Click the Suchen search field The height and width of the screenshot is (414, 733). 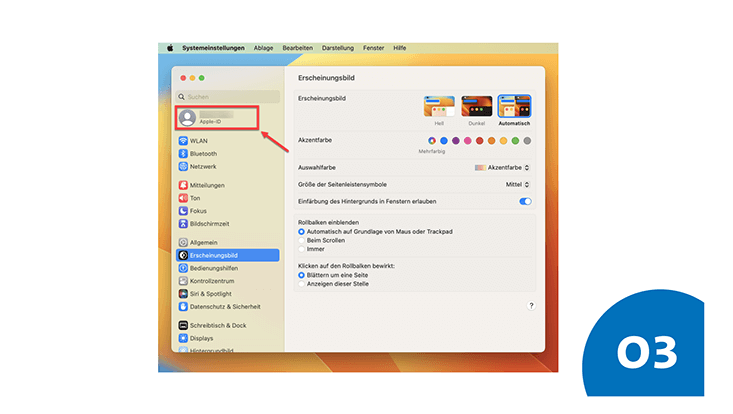[x=228, y=97]
